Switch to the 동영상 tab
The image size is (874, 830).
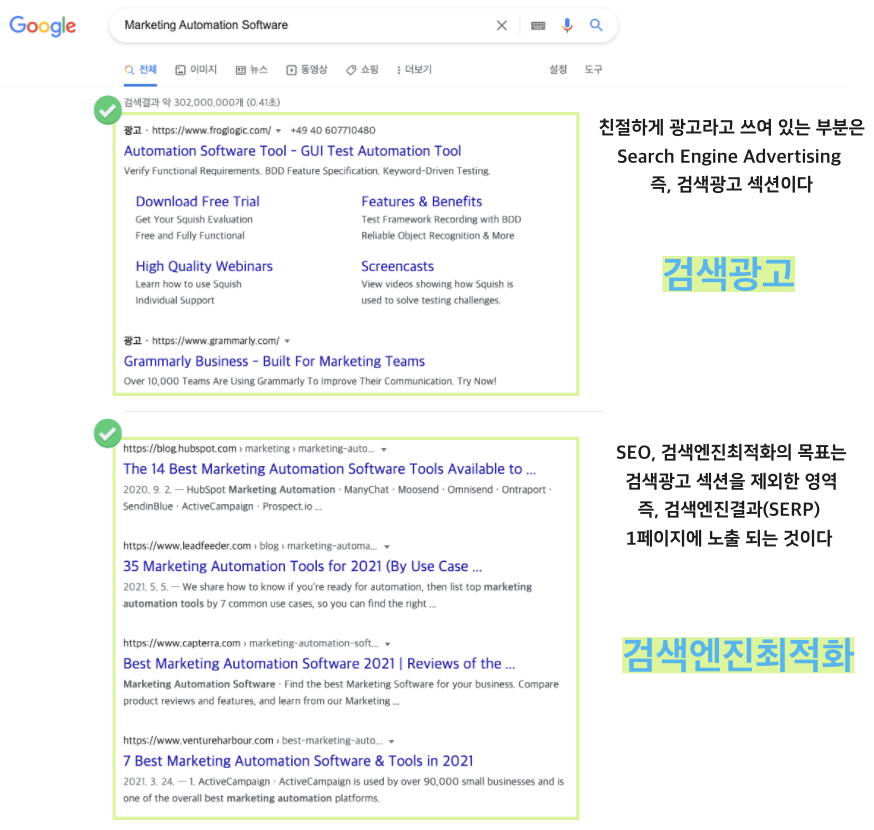coord(307,70)
